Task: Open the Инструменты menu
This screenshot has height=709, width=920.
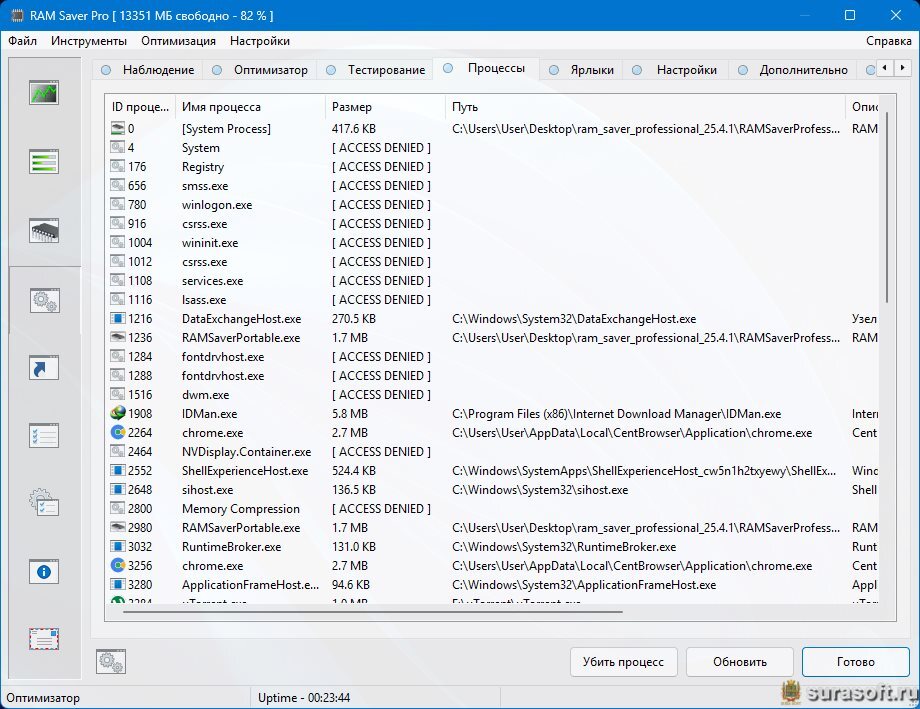Action: pyautogui.click(x=89, y=40)
